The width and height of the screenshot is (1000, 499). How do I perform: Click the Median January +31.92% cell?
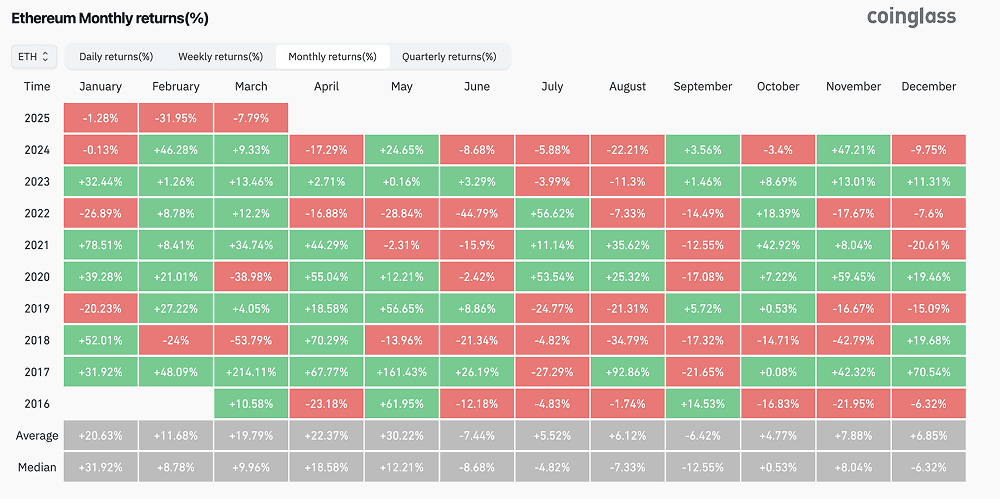100,467
